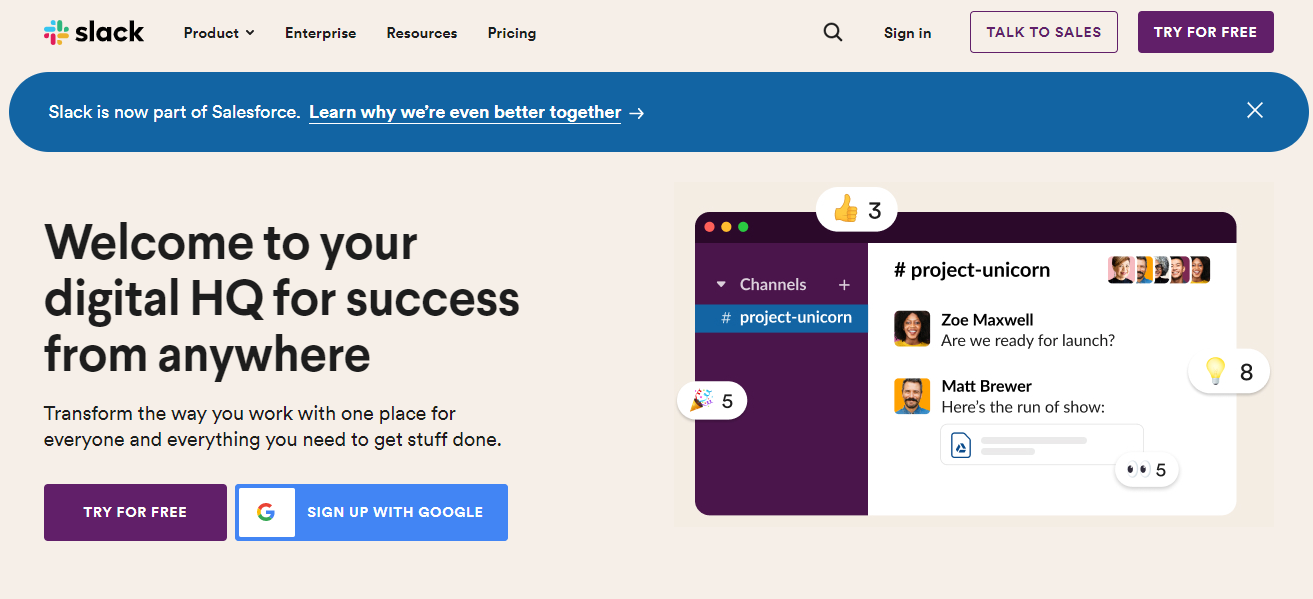Dismiss the Salesforce announcement banner

pyautogui.click(x=1255, y=110)
